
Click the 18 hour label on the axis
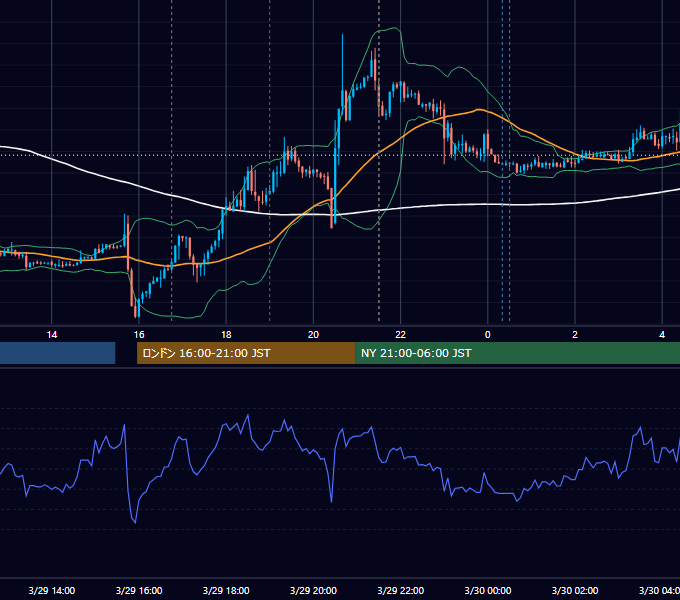point(226,335)
